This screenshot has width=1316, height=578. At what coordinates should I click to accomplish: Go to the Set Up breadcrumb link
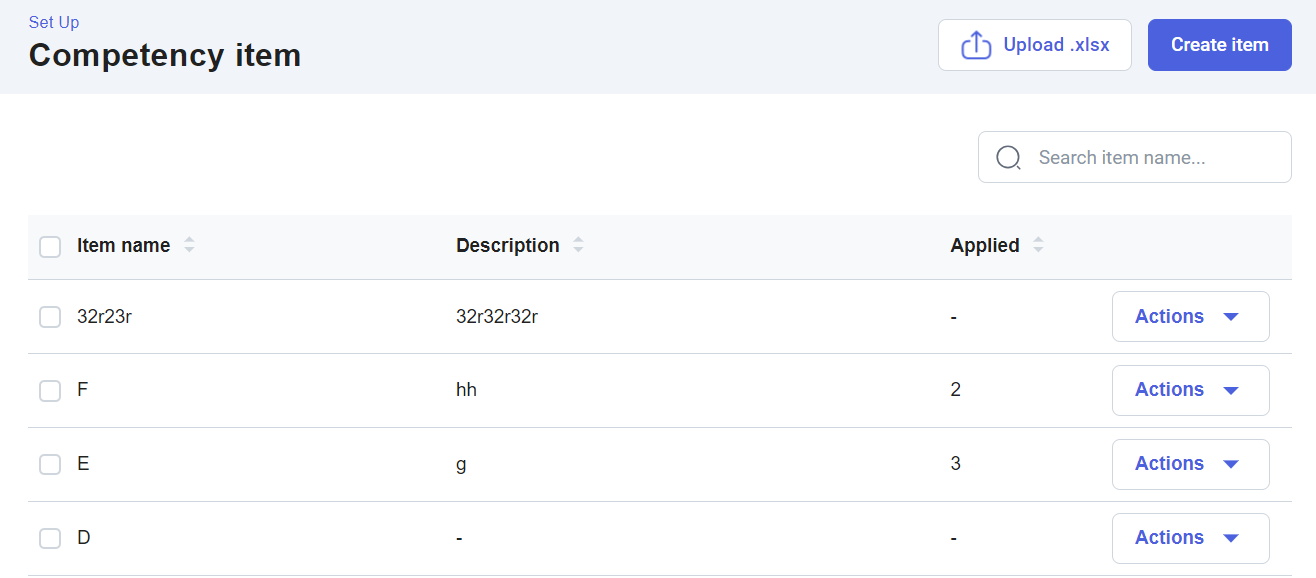point(54,22)
